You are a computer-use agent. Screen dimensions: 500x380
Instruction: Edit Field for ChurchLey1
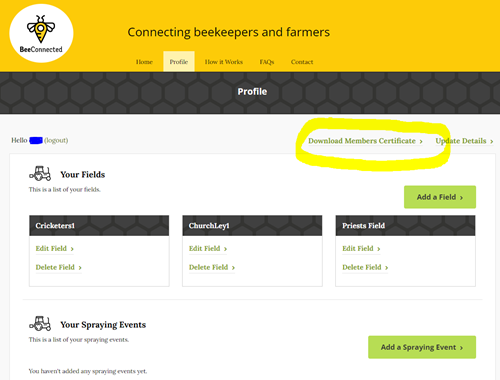tap(208, 249)
